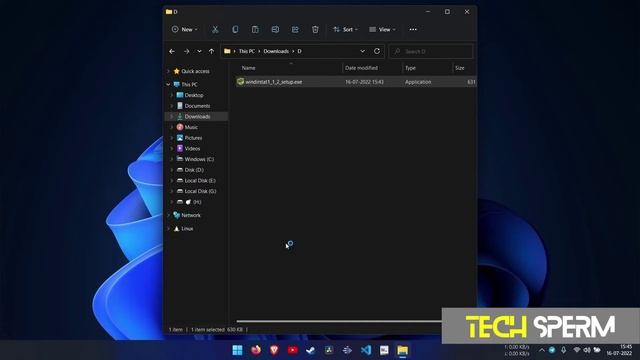
Task: Expand the Linux node chevron
Action: coord(169,229)
